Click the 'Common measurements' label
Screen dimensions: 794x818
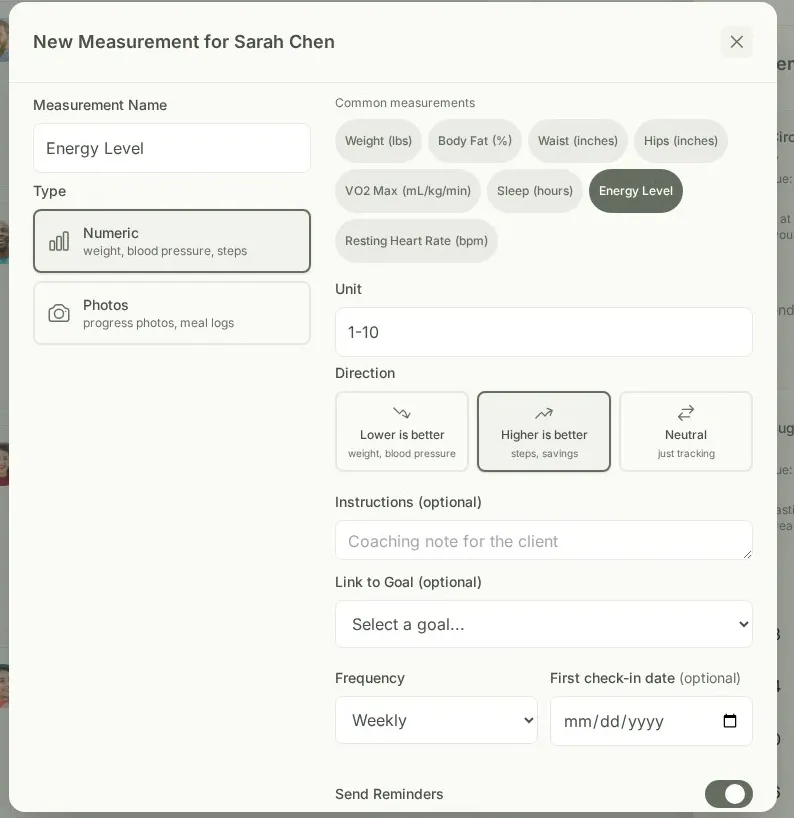pos(405,103)
